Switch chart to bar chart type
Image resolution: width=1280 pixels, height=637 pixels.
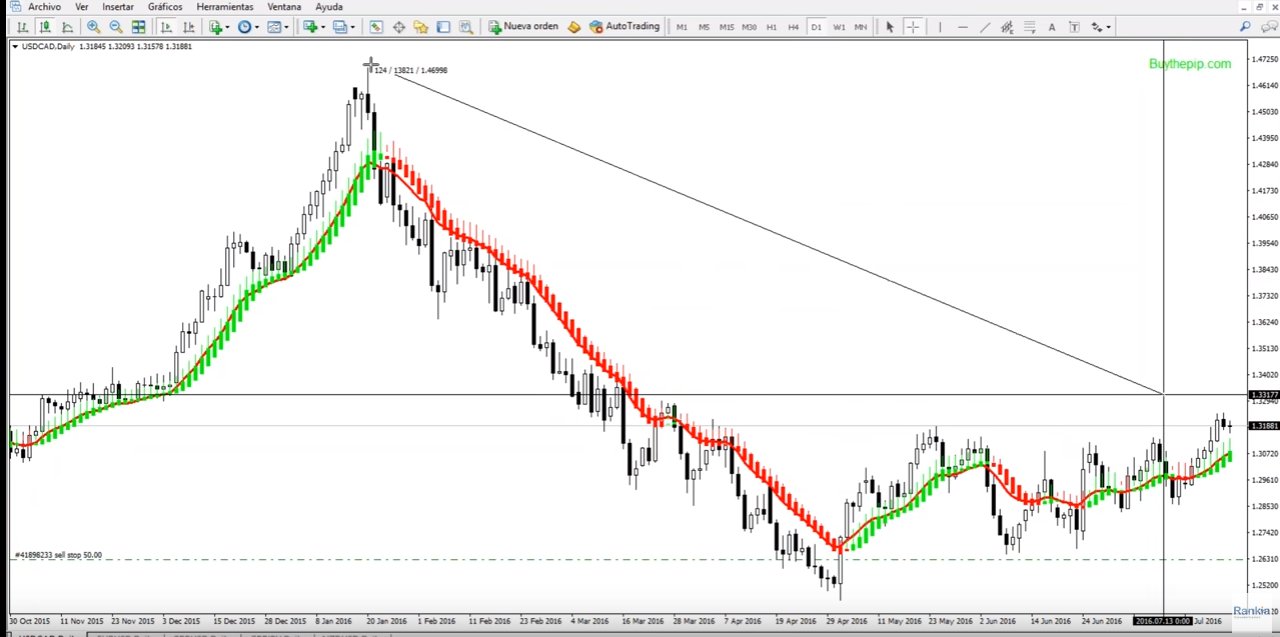point(22,27)
